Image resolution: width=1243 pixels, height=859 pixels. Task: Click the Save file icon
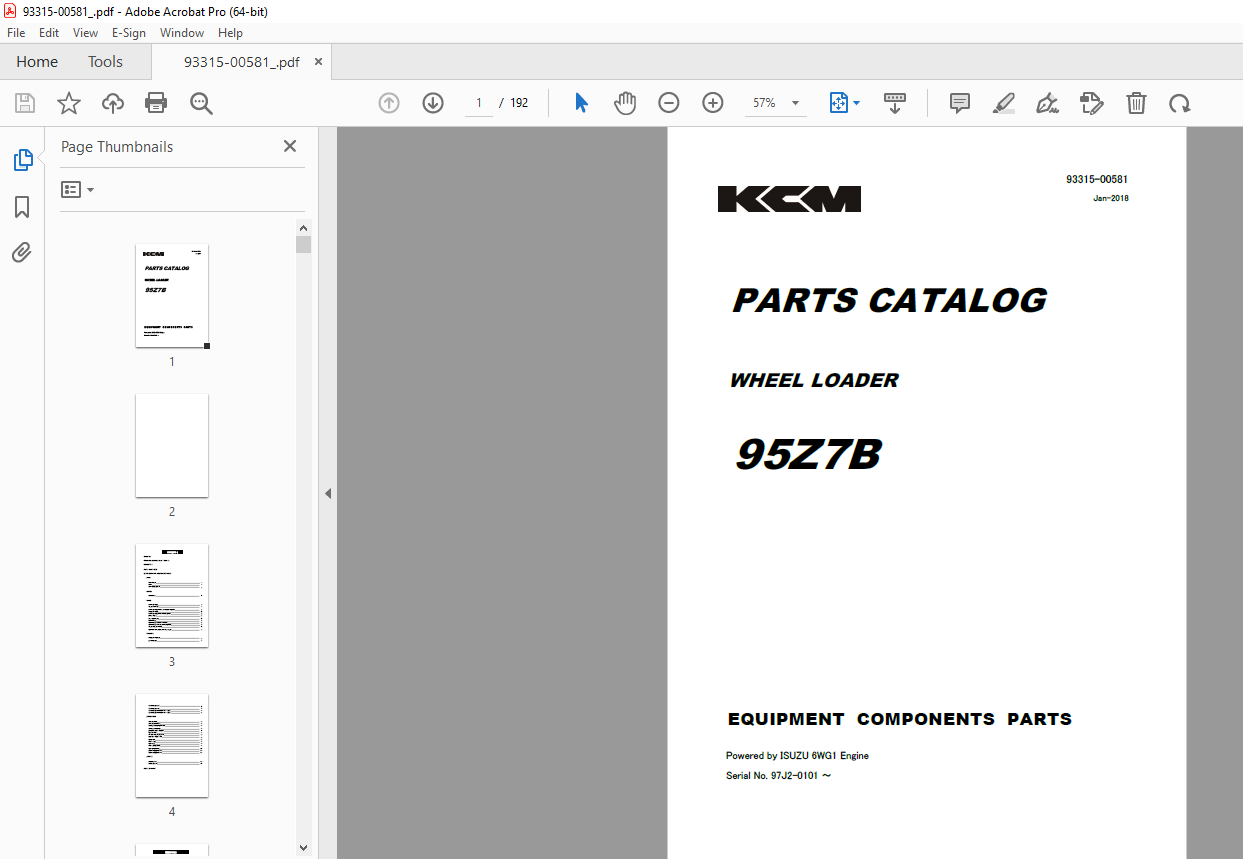[25, 103]
